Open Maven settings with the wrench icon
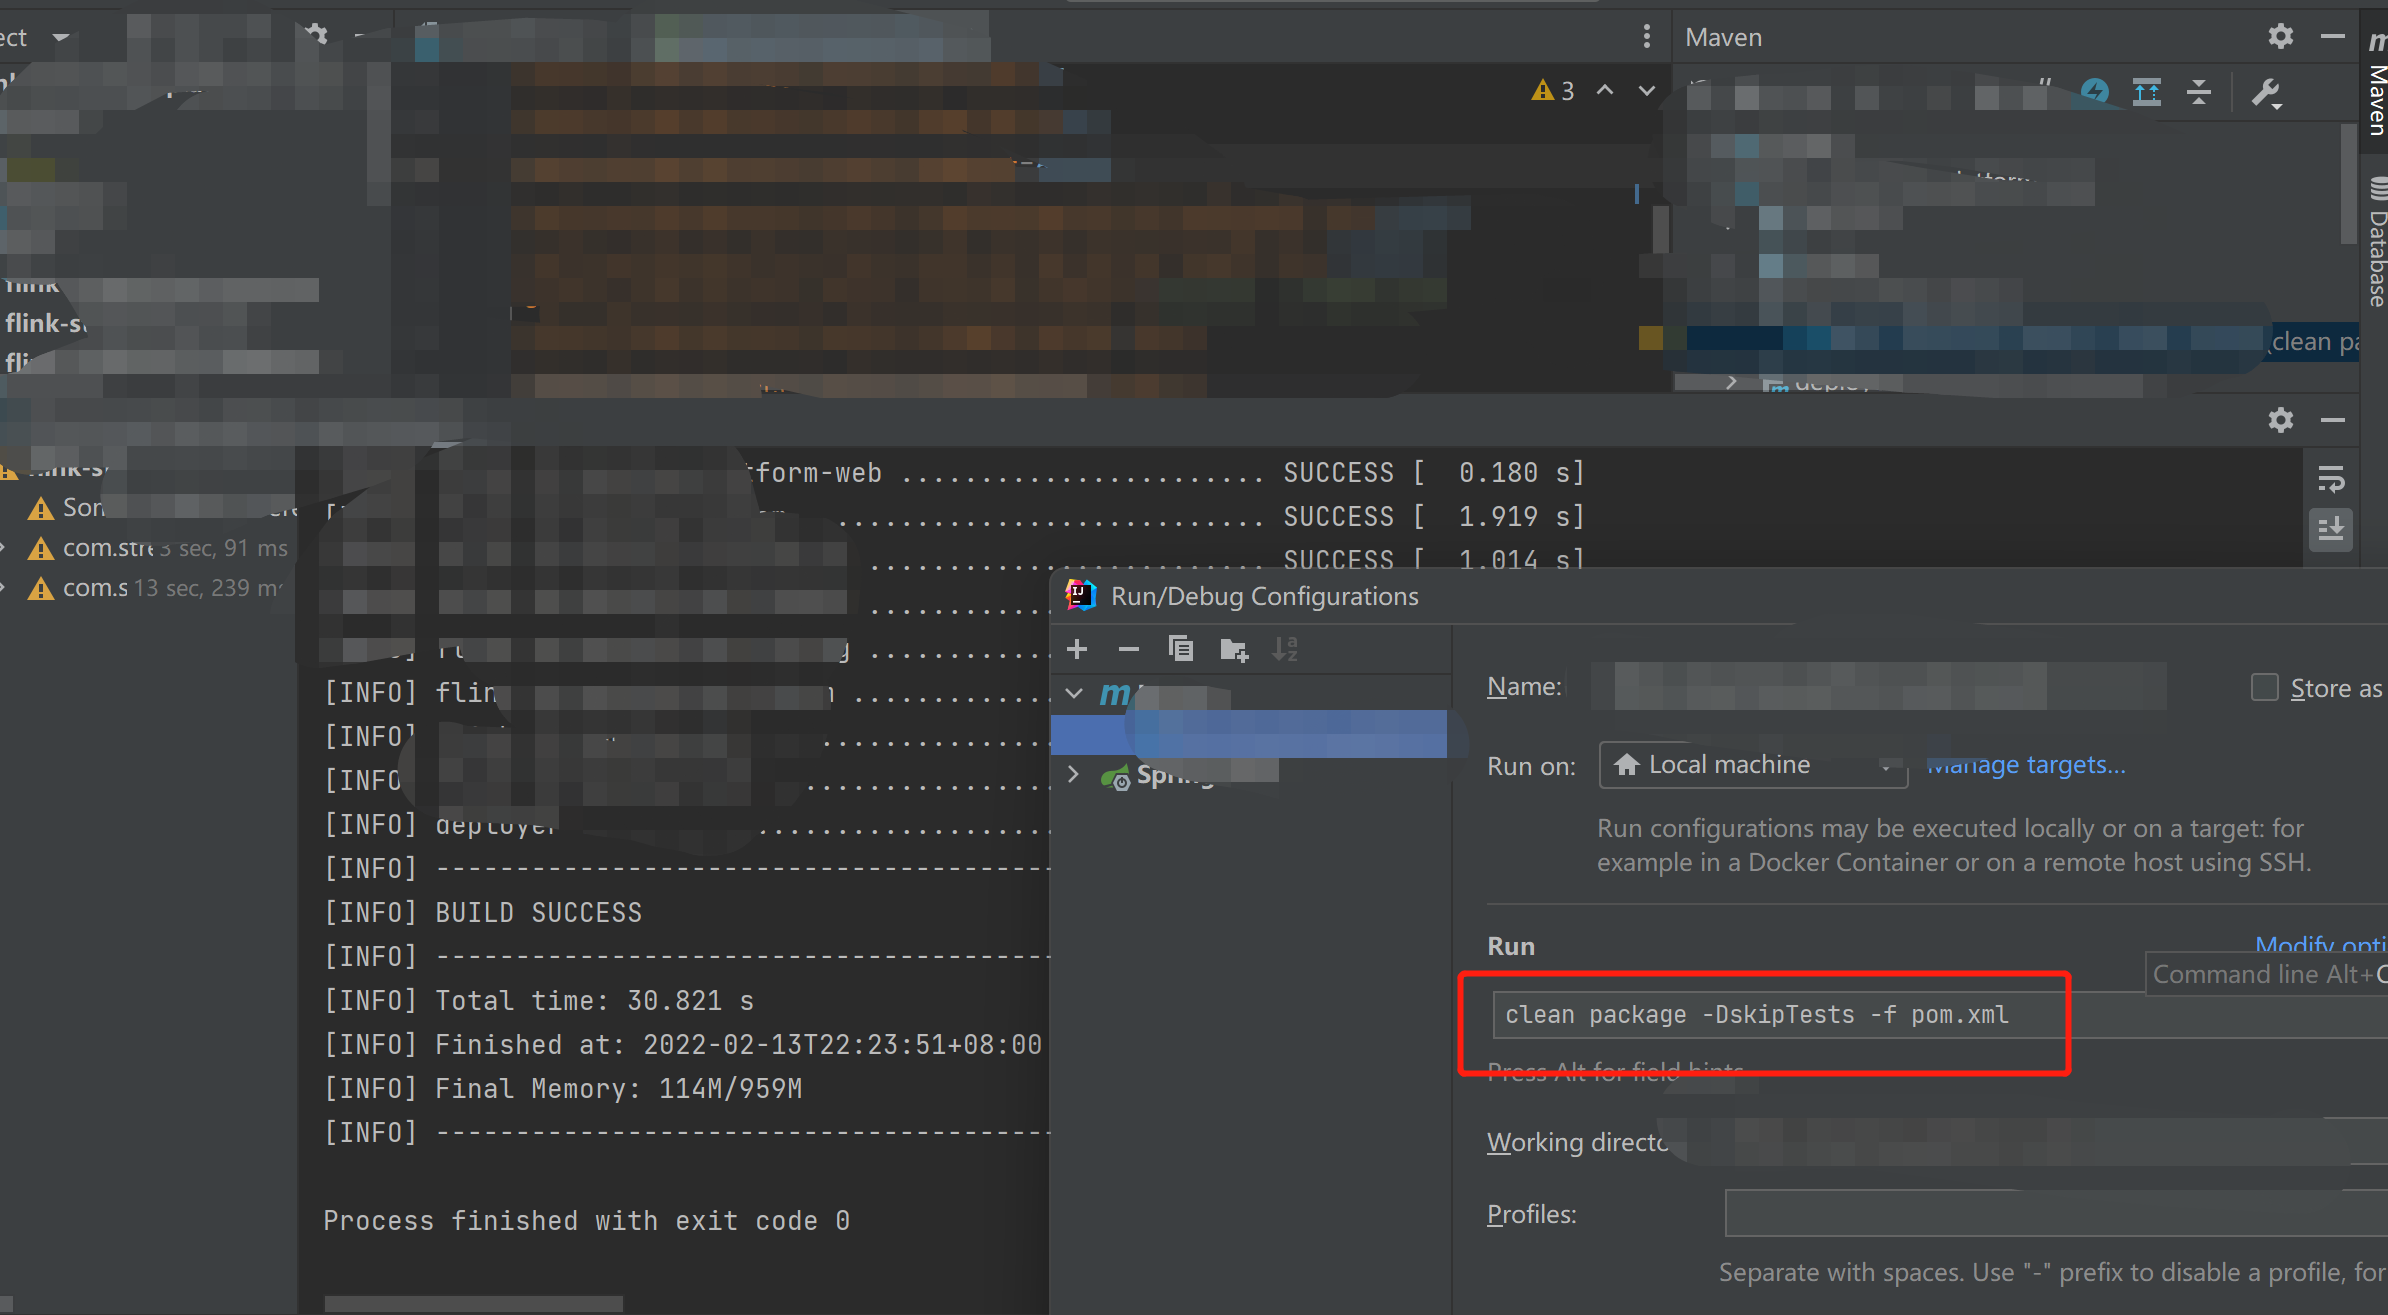This screenshot has height=1315, width=2388. 2266,92
